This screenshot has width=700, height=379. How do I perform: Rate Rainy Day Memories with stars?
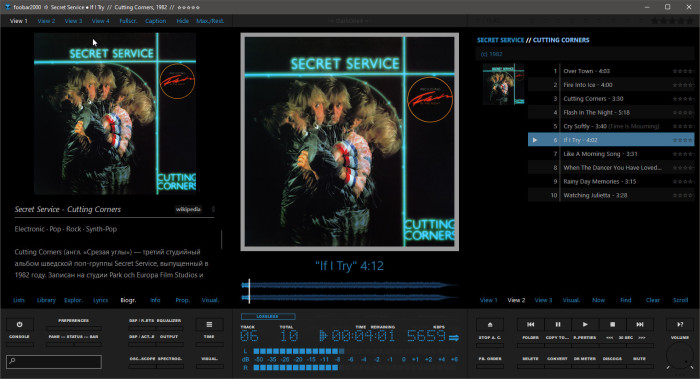coord(683,182)
